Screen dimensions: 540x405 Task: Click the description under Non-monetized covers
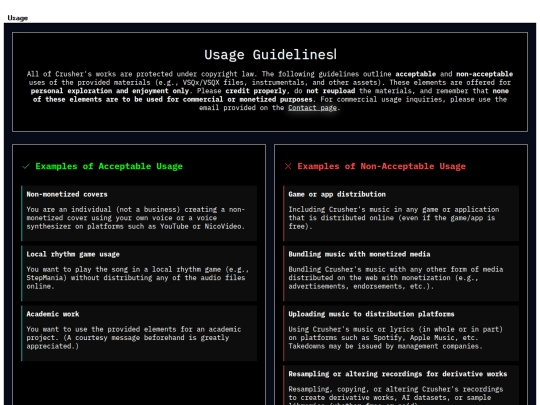tap(136, 218)
